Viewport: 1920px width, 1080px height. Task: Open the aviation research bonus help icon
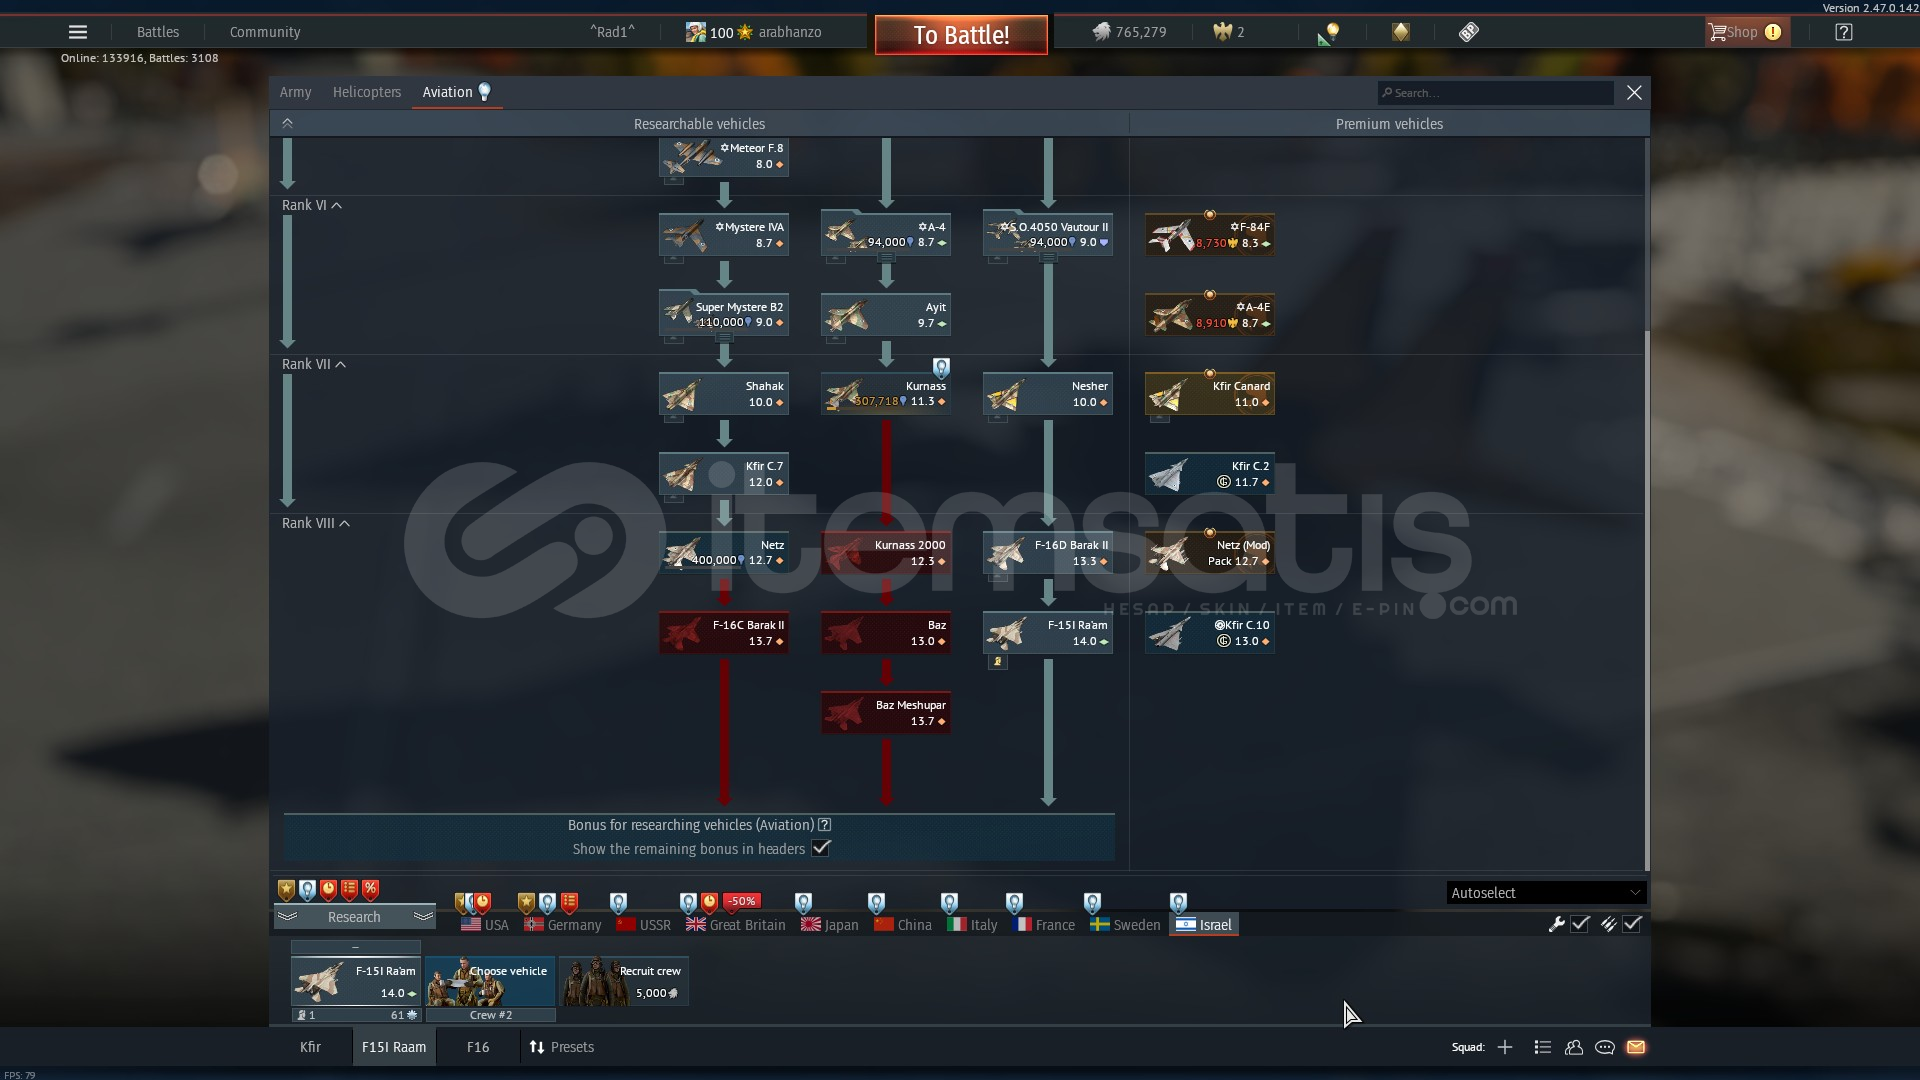click(825, 825)
